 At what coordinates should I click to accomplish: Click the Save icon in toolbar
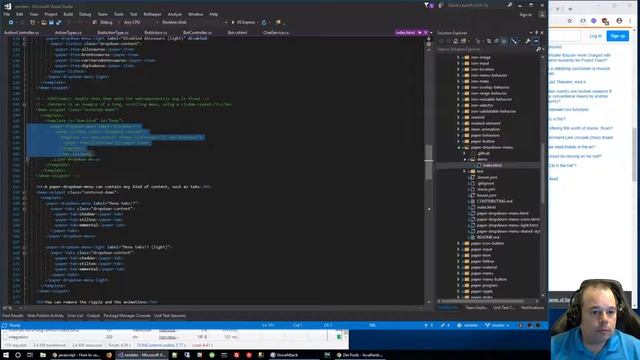pos(51,22)
